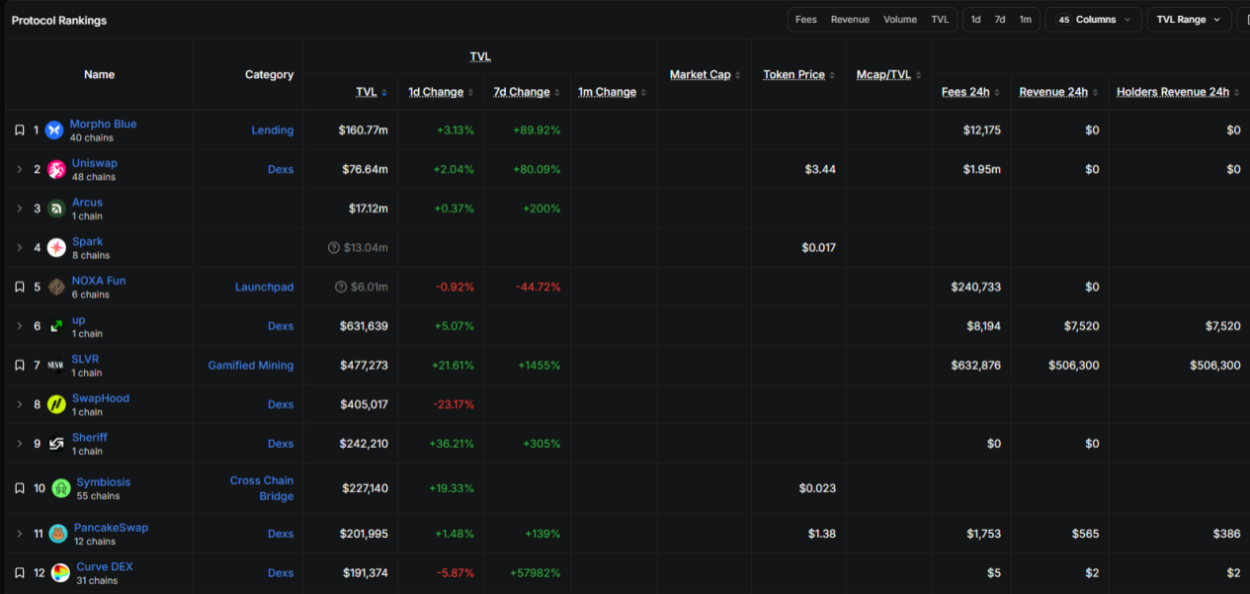Image resolution: width=1250 pixels, height=594 pixels.
Task: Click the pink Uniswap unicorn logo
Action: pos(56,170)
